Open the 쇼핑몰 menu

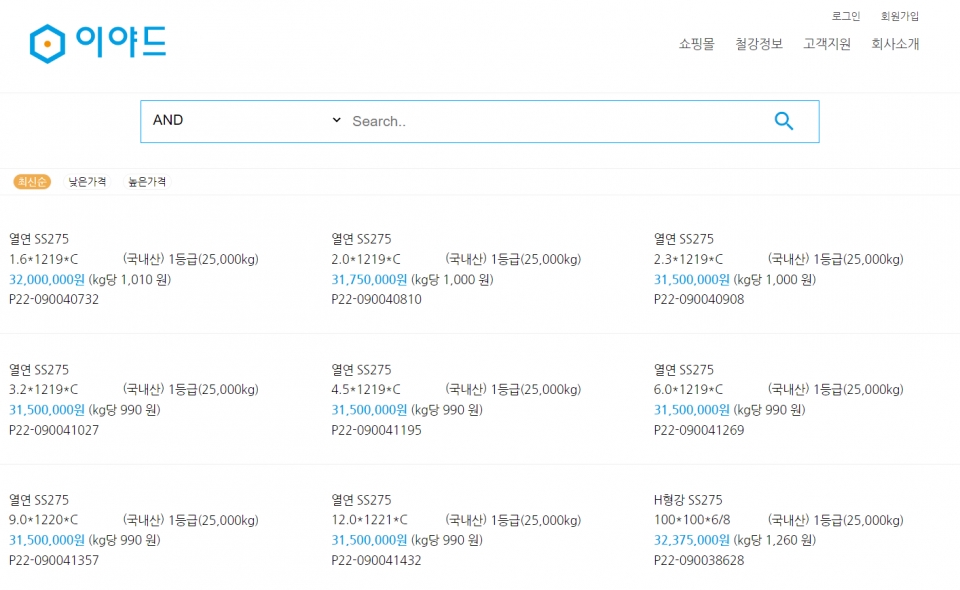click(x=696, y=44)
